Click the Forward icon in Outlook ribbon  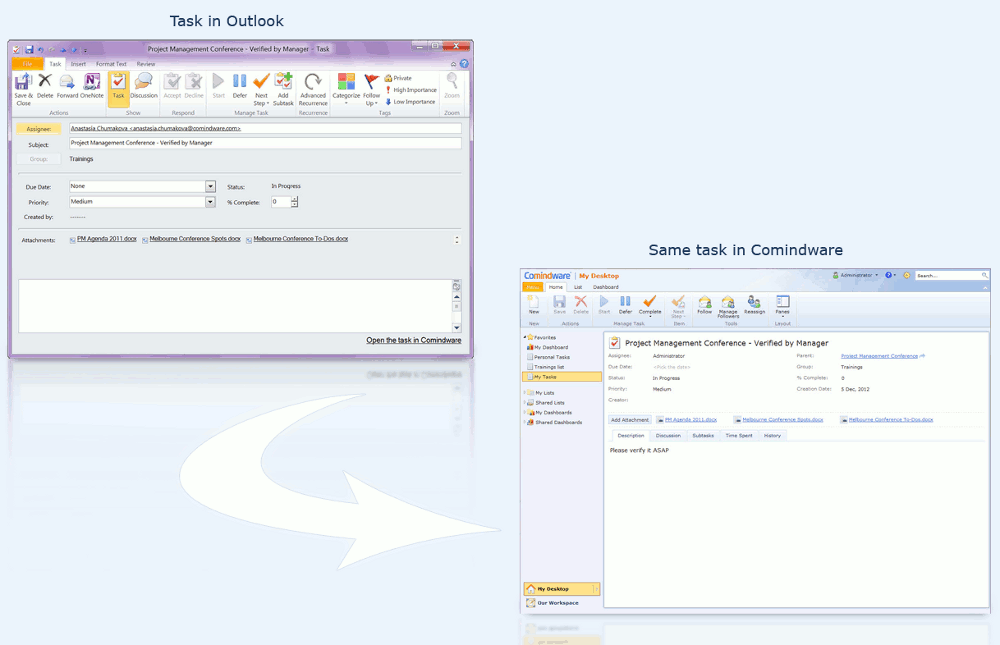click(67, 86)
